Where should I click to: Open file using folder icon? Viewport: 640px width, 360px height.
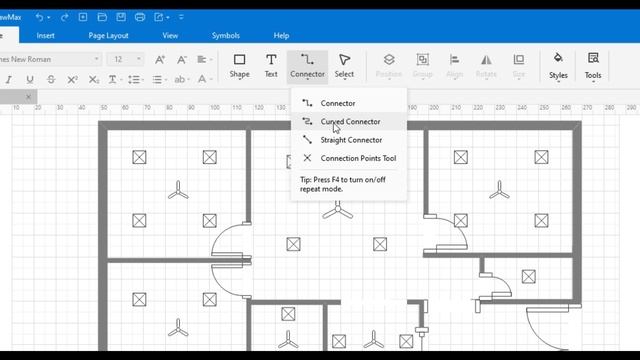tap(102, 17)
